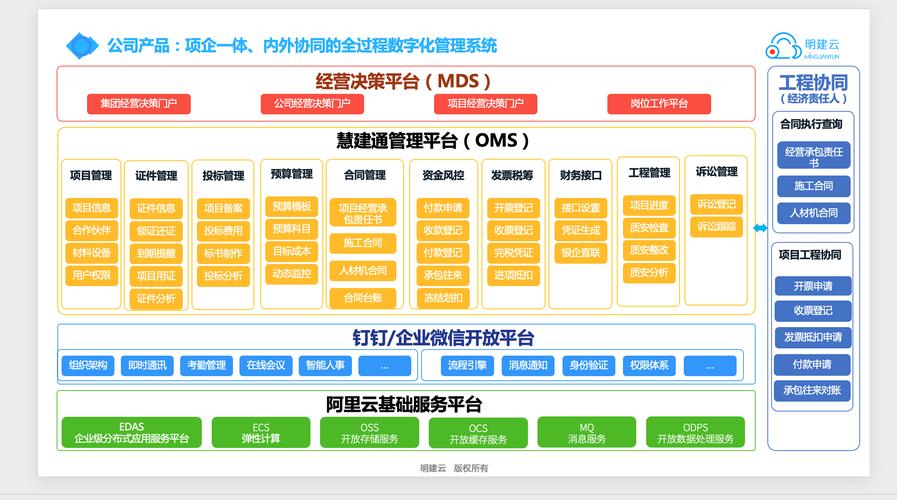Viewport: 897px width, 500px height.
Task: Open 到期提醒 in 证件管理
Action: [x=156, y=253]
